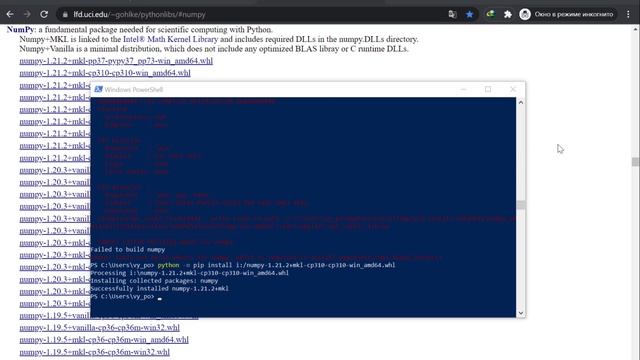
Task: Download numpy-1.19.5+mkl-cp36-cp36m-win32.whl
Action: pos(94,352)
